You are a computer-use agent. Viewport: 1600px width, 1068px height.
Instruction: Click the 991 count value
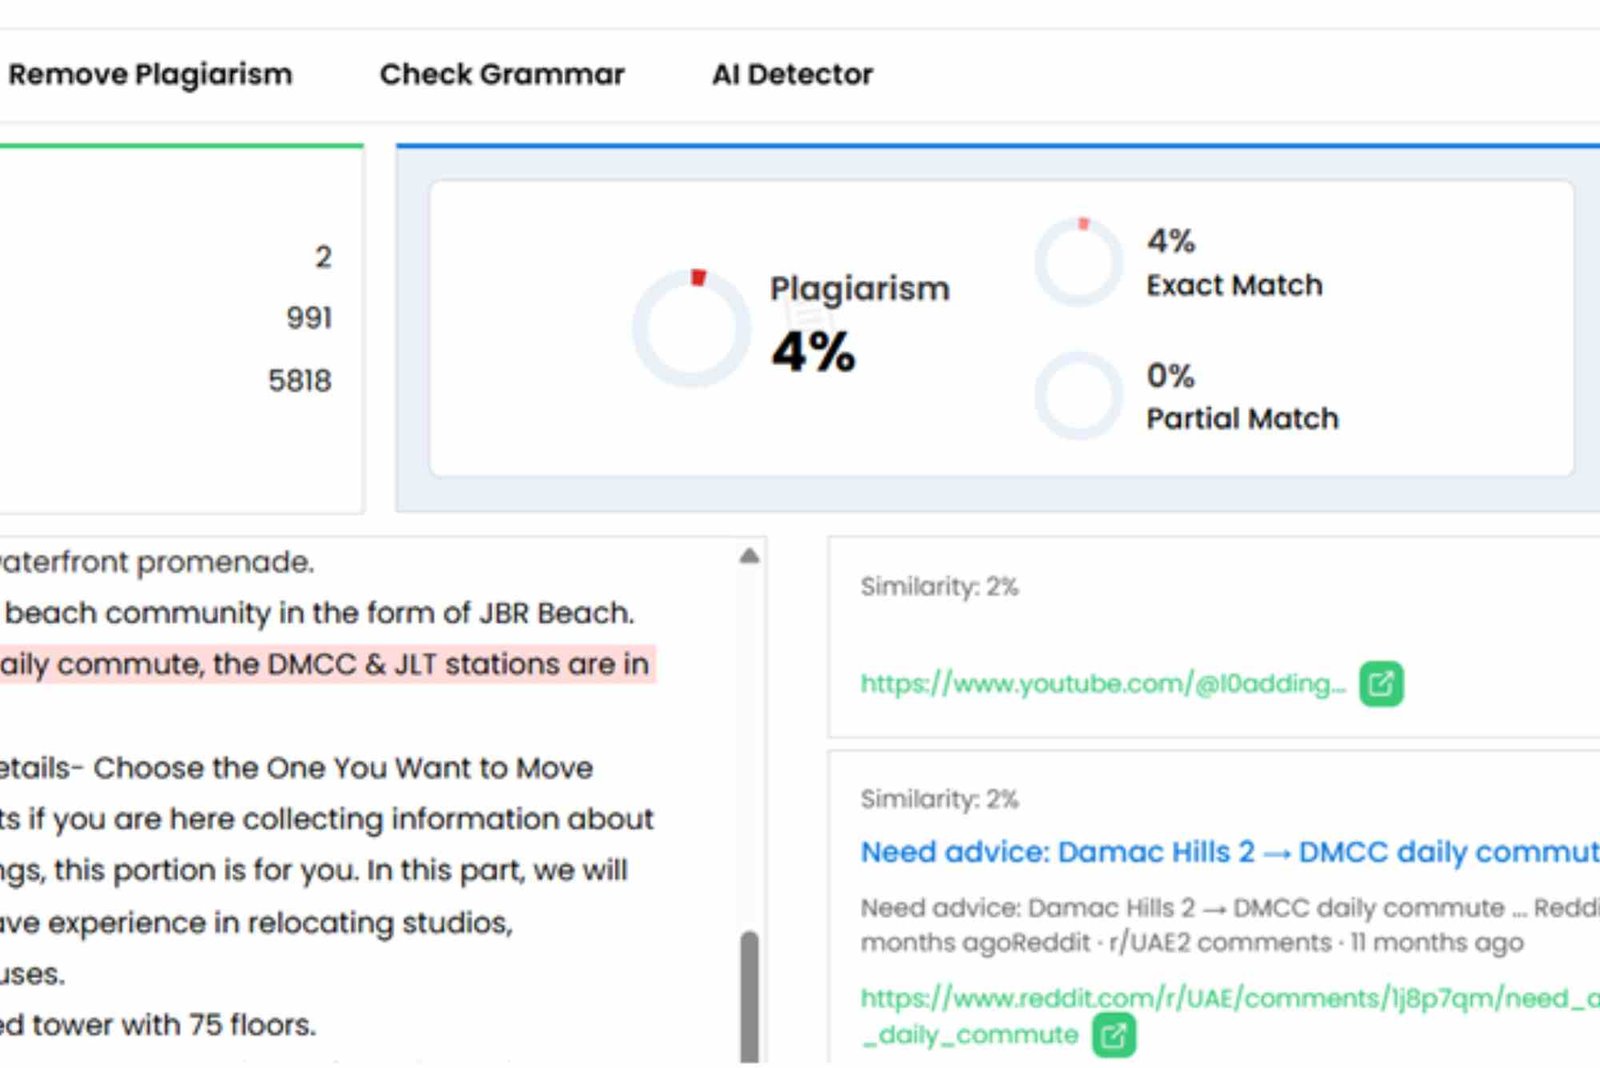pos(308,318)
